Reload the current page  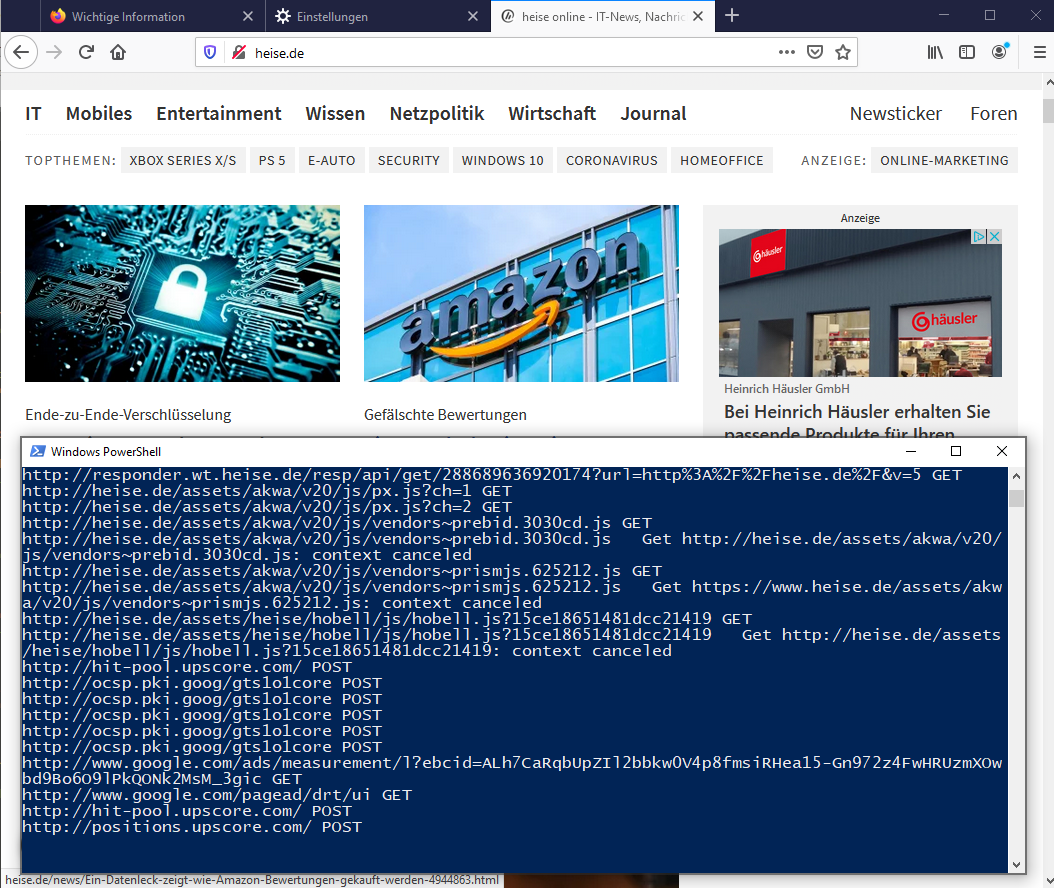point(87,53)
